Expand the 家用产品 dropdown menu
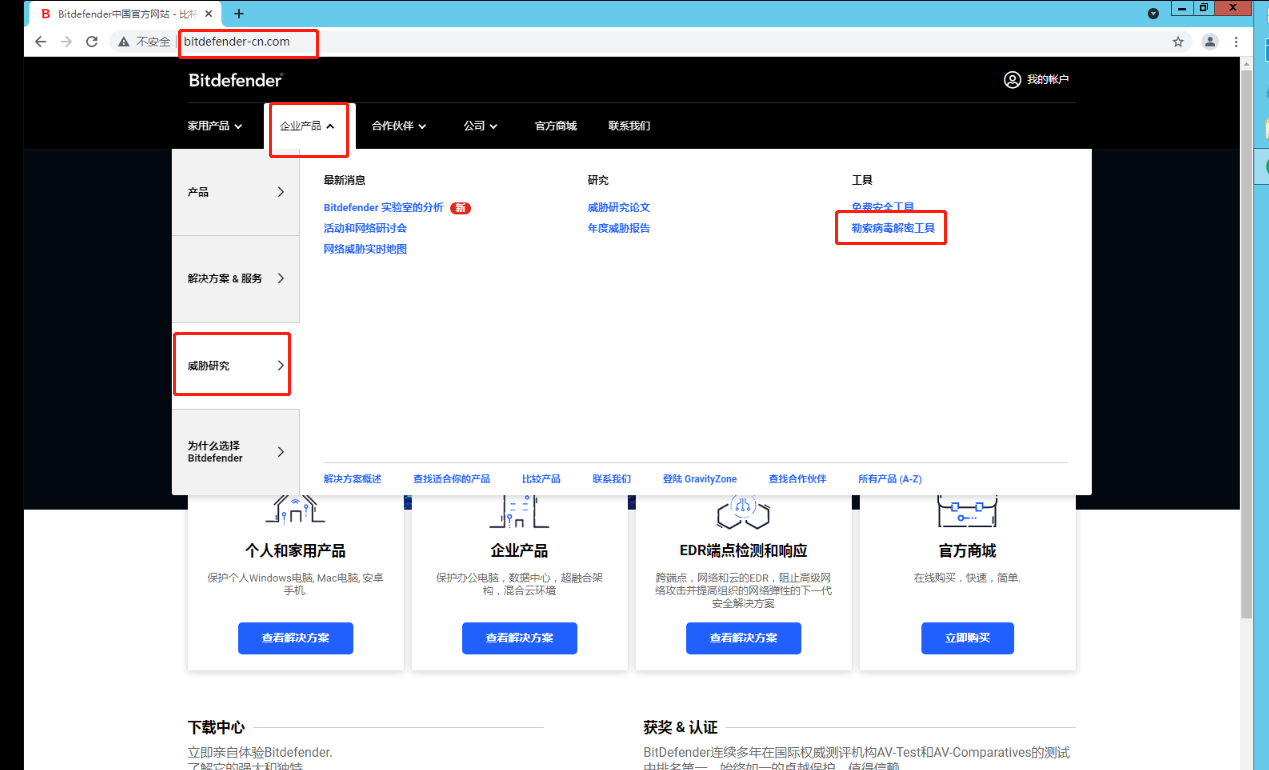The image size is (1269, 770). (214, 126)
